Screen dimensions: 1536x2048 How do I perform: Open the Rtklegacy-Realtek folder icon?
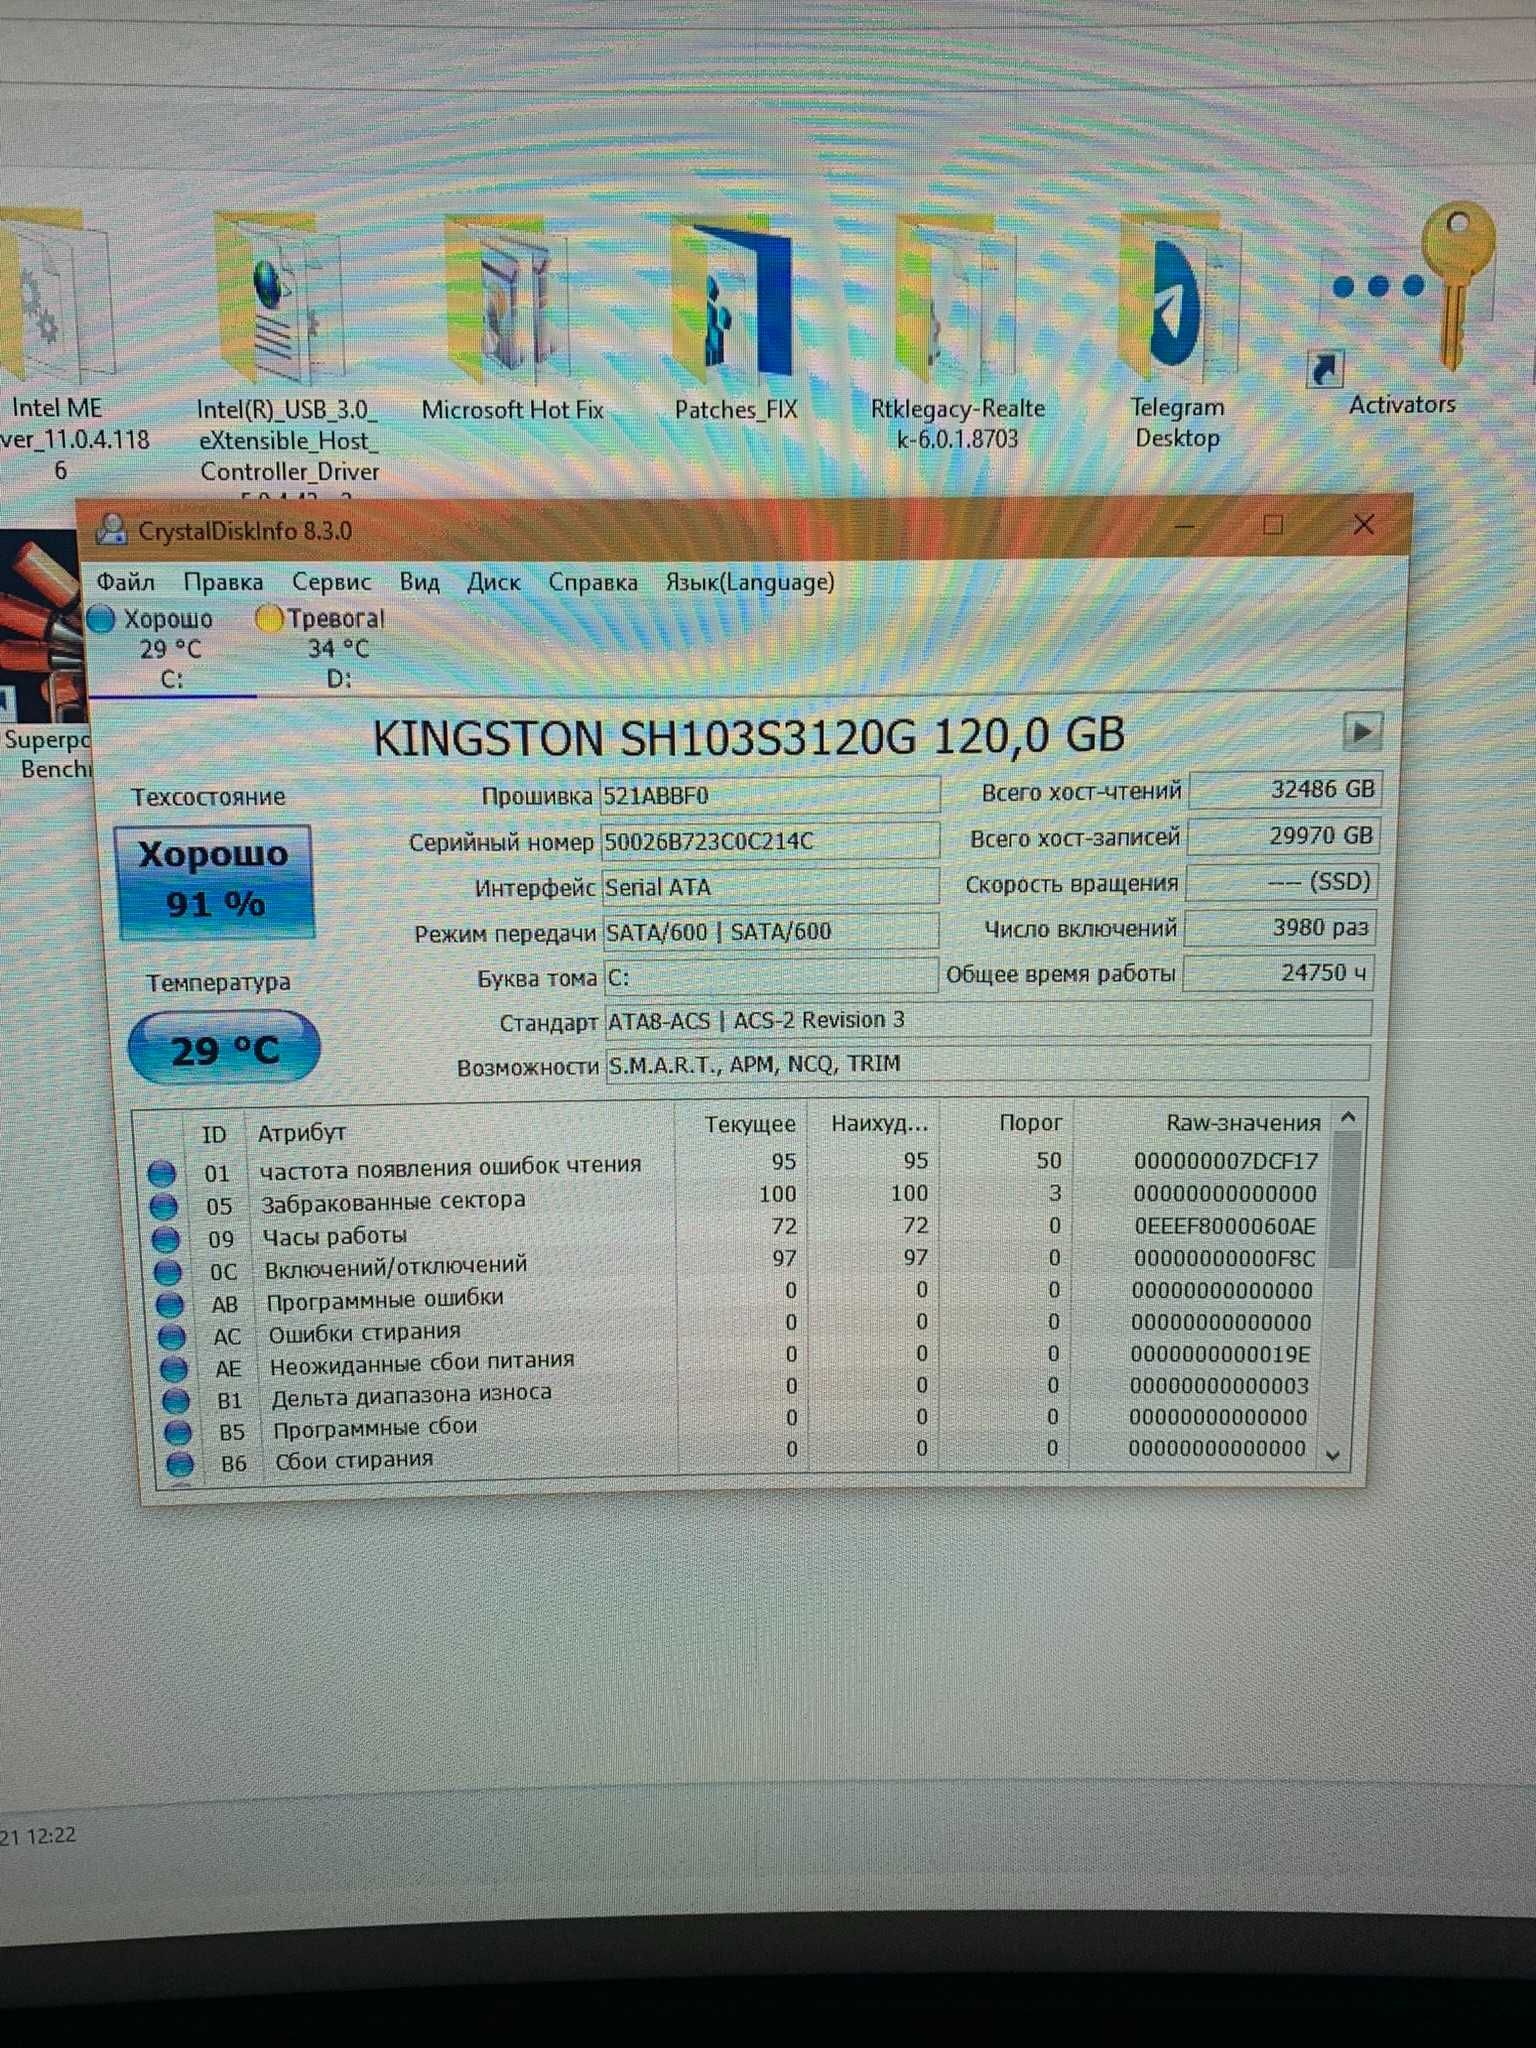point(955,300)
